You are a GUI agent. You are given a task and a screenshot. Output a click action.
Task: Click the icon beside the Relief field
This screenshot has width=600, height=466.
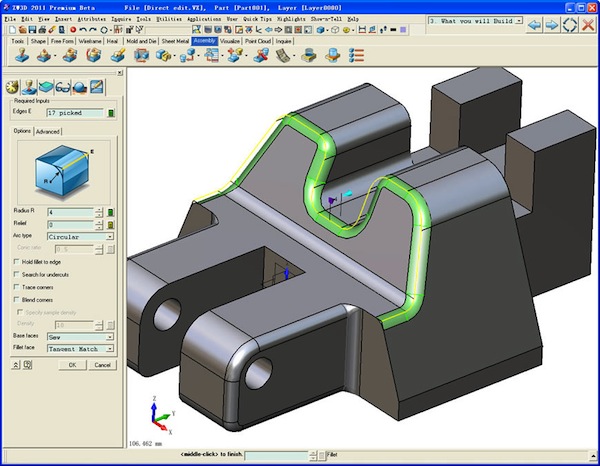point(110,225)
